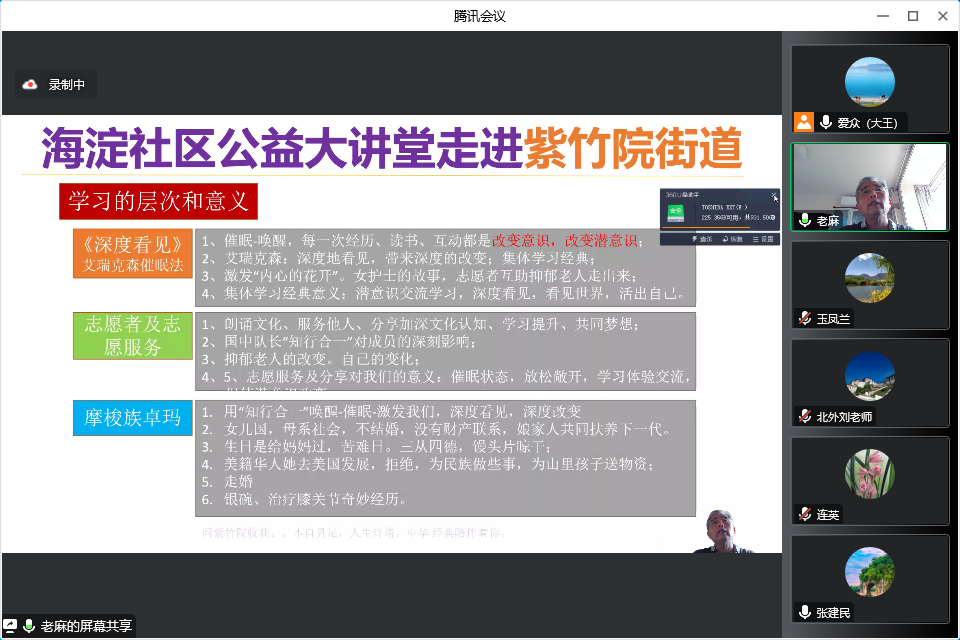The width and height of the screenshot is (960, 640).
Task: Click 老麻's green active microphone icon
Action: 804,220
